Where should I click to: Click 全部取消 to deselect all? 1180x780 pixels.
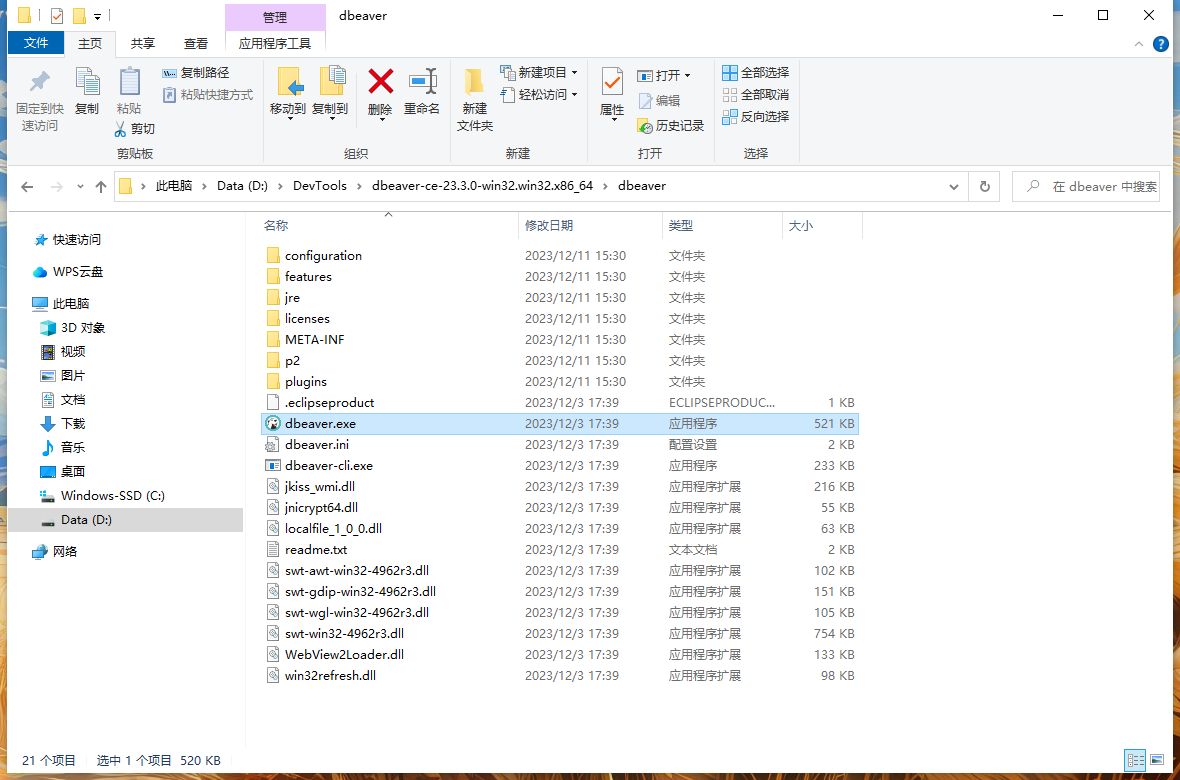click(x=756, y=95)
